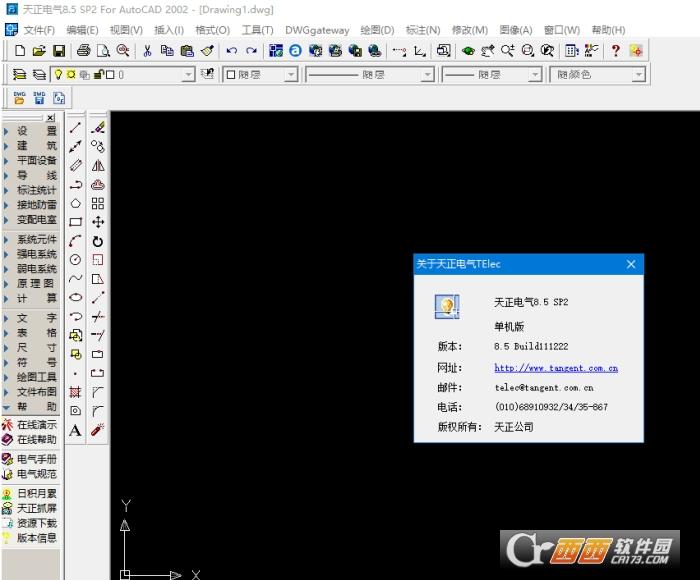Open the 标注(N) menu
This screenshot has width=700, height=580.
[423, 30]
